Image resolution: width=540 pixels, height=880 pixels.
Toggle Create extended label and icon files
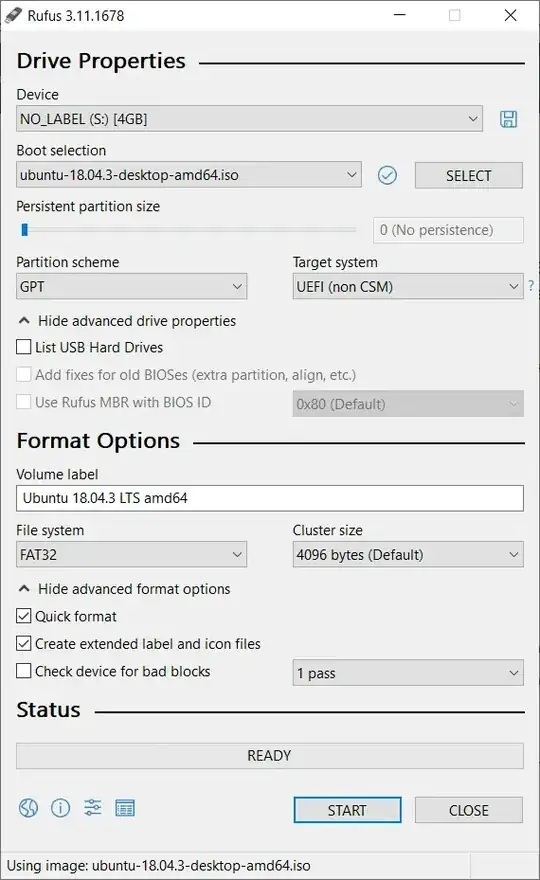[24, 643]
